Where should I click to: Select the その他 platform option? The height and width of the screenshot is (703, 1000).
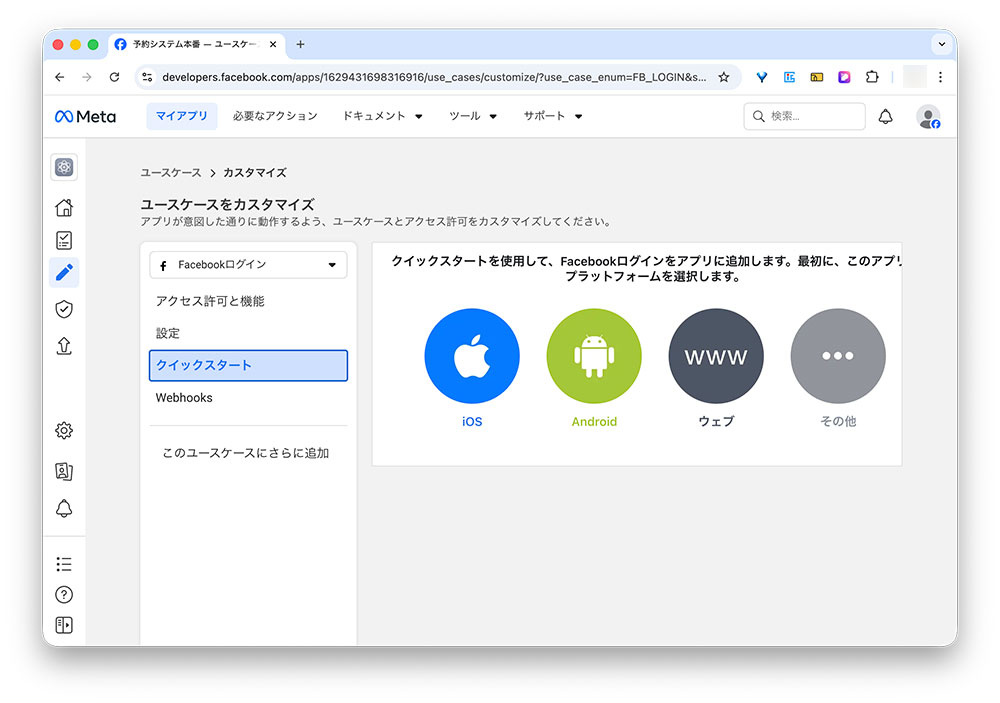click(x=838, y=355)
